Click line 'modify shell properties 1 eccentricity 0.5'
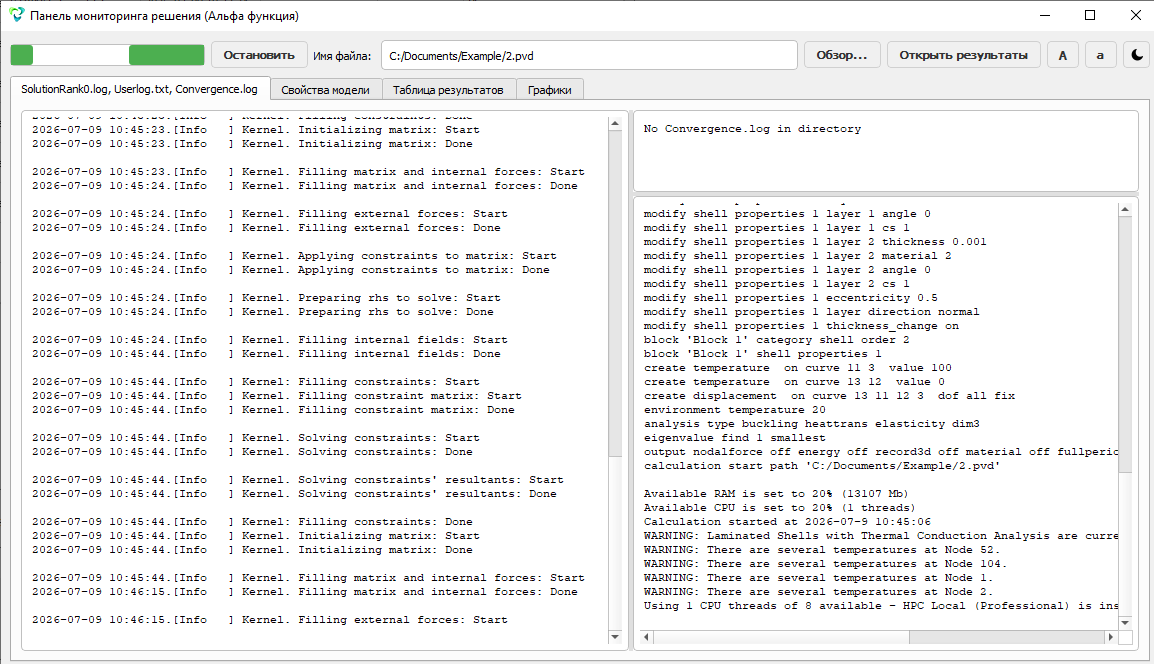This screenshot has width=1154, height=664. pos(790,297)
